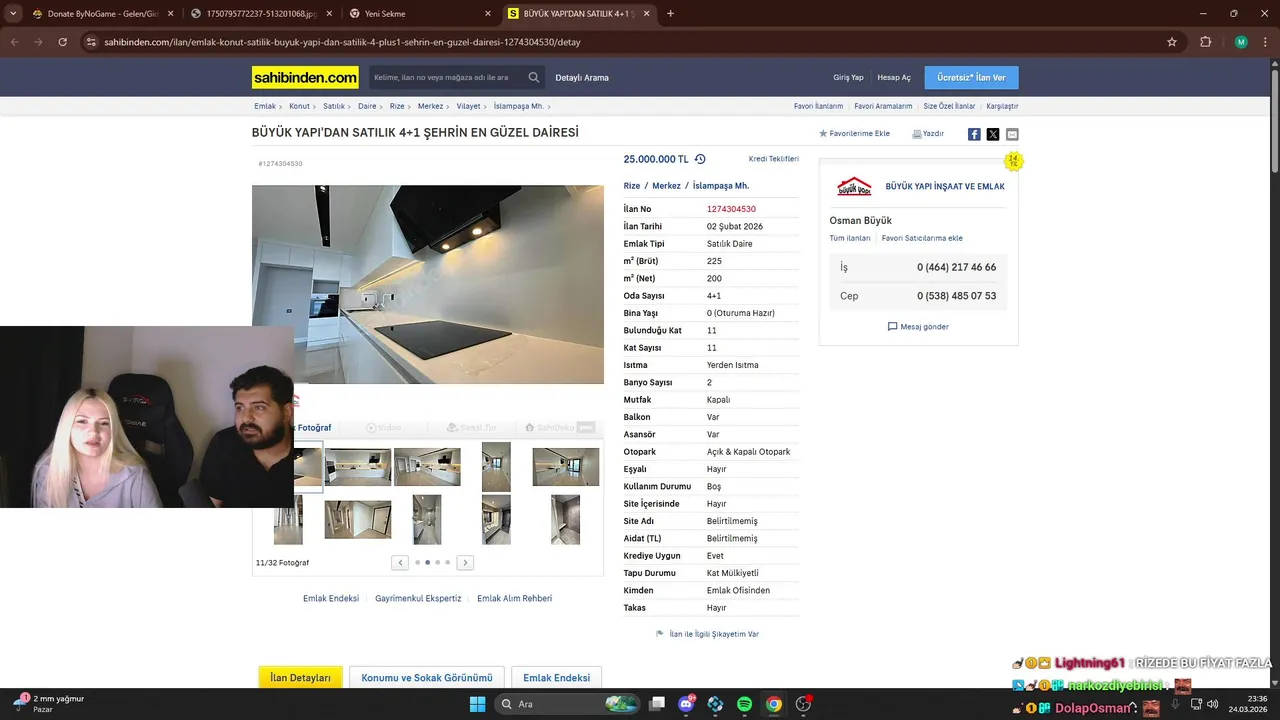Open Sanal Tur gallery tab

tap(471, 427)
